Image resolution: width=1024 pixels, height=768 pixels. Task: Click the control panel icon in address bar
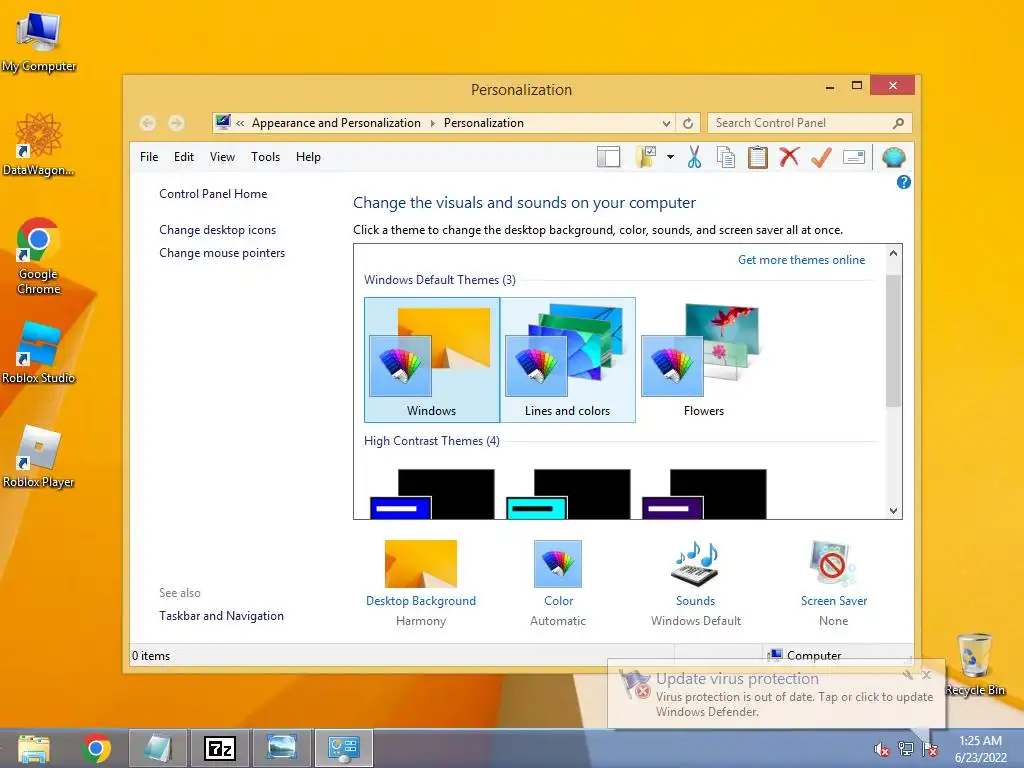(x=223, y=122)
